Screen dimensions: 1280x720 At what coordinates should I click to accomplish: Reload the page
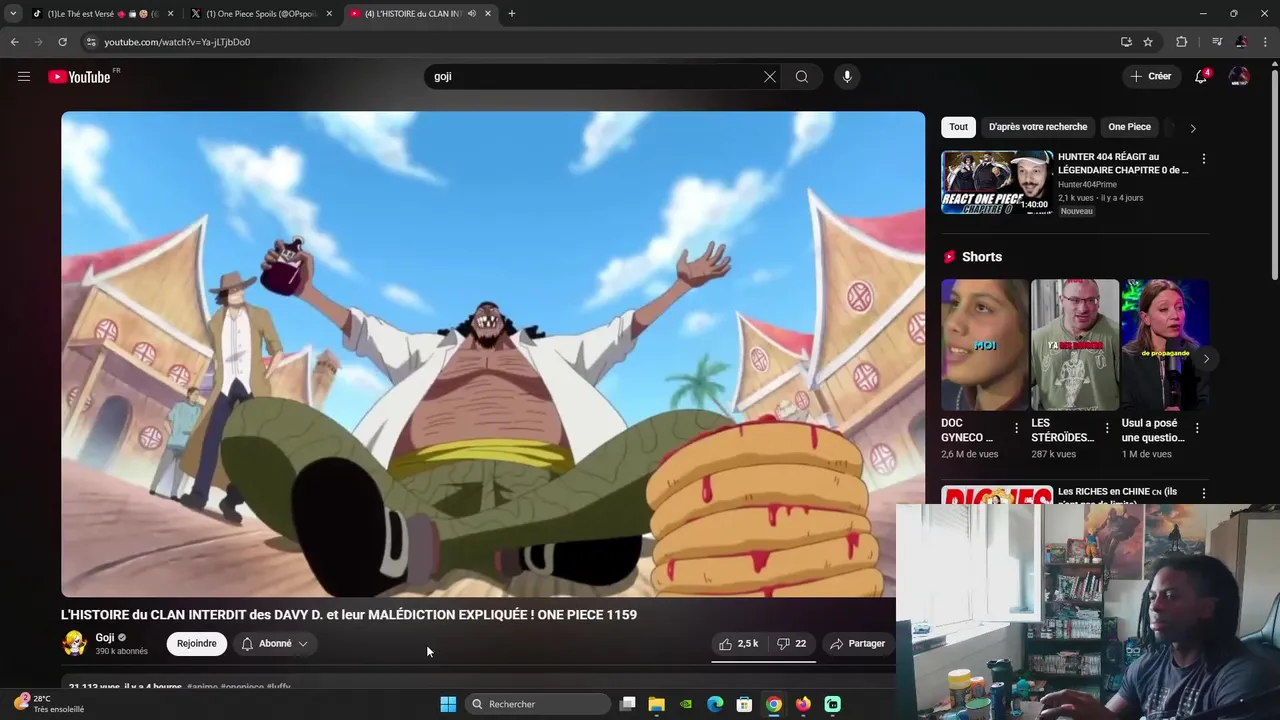pos(62,42)
